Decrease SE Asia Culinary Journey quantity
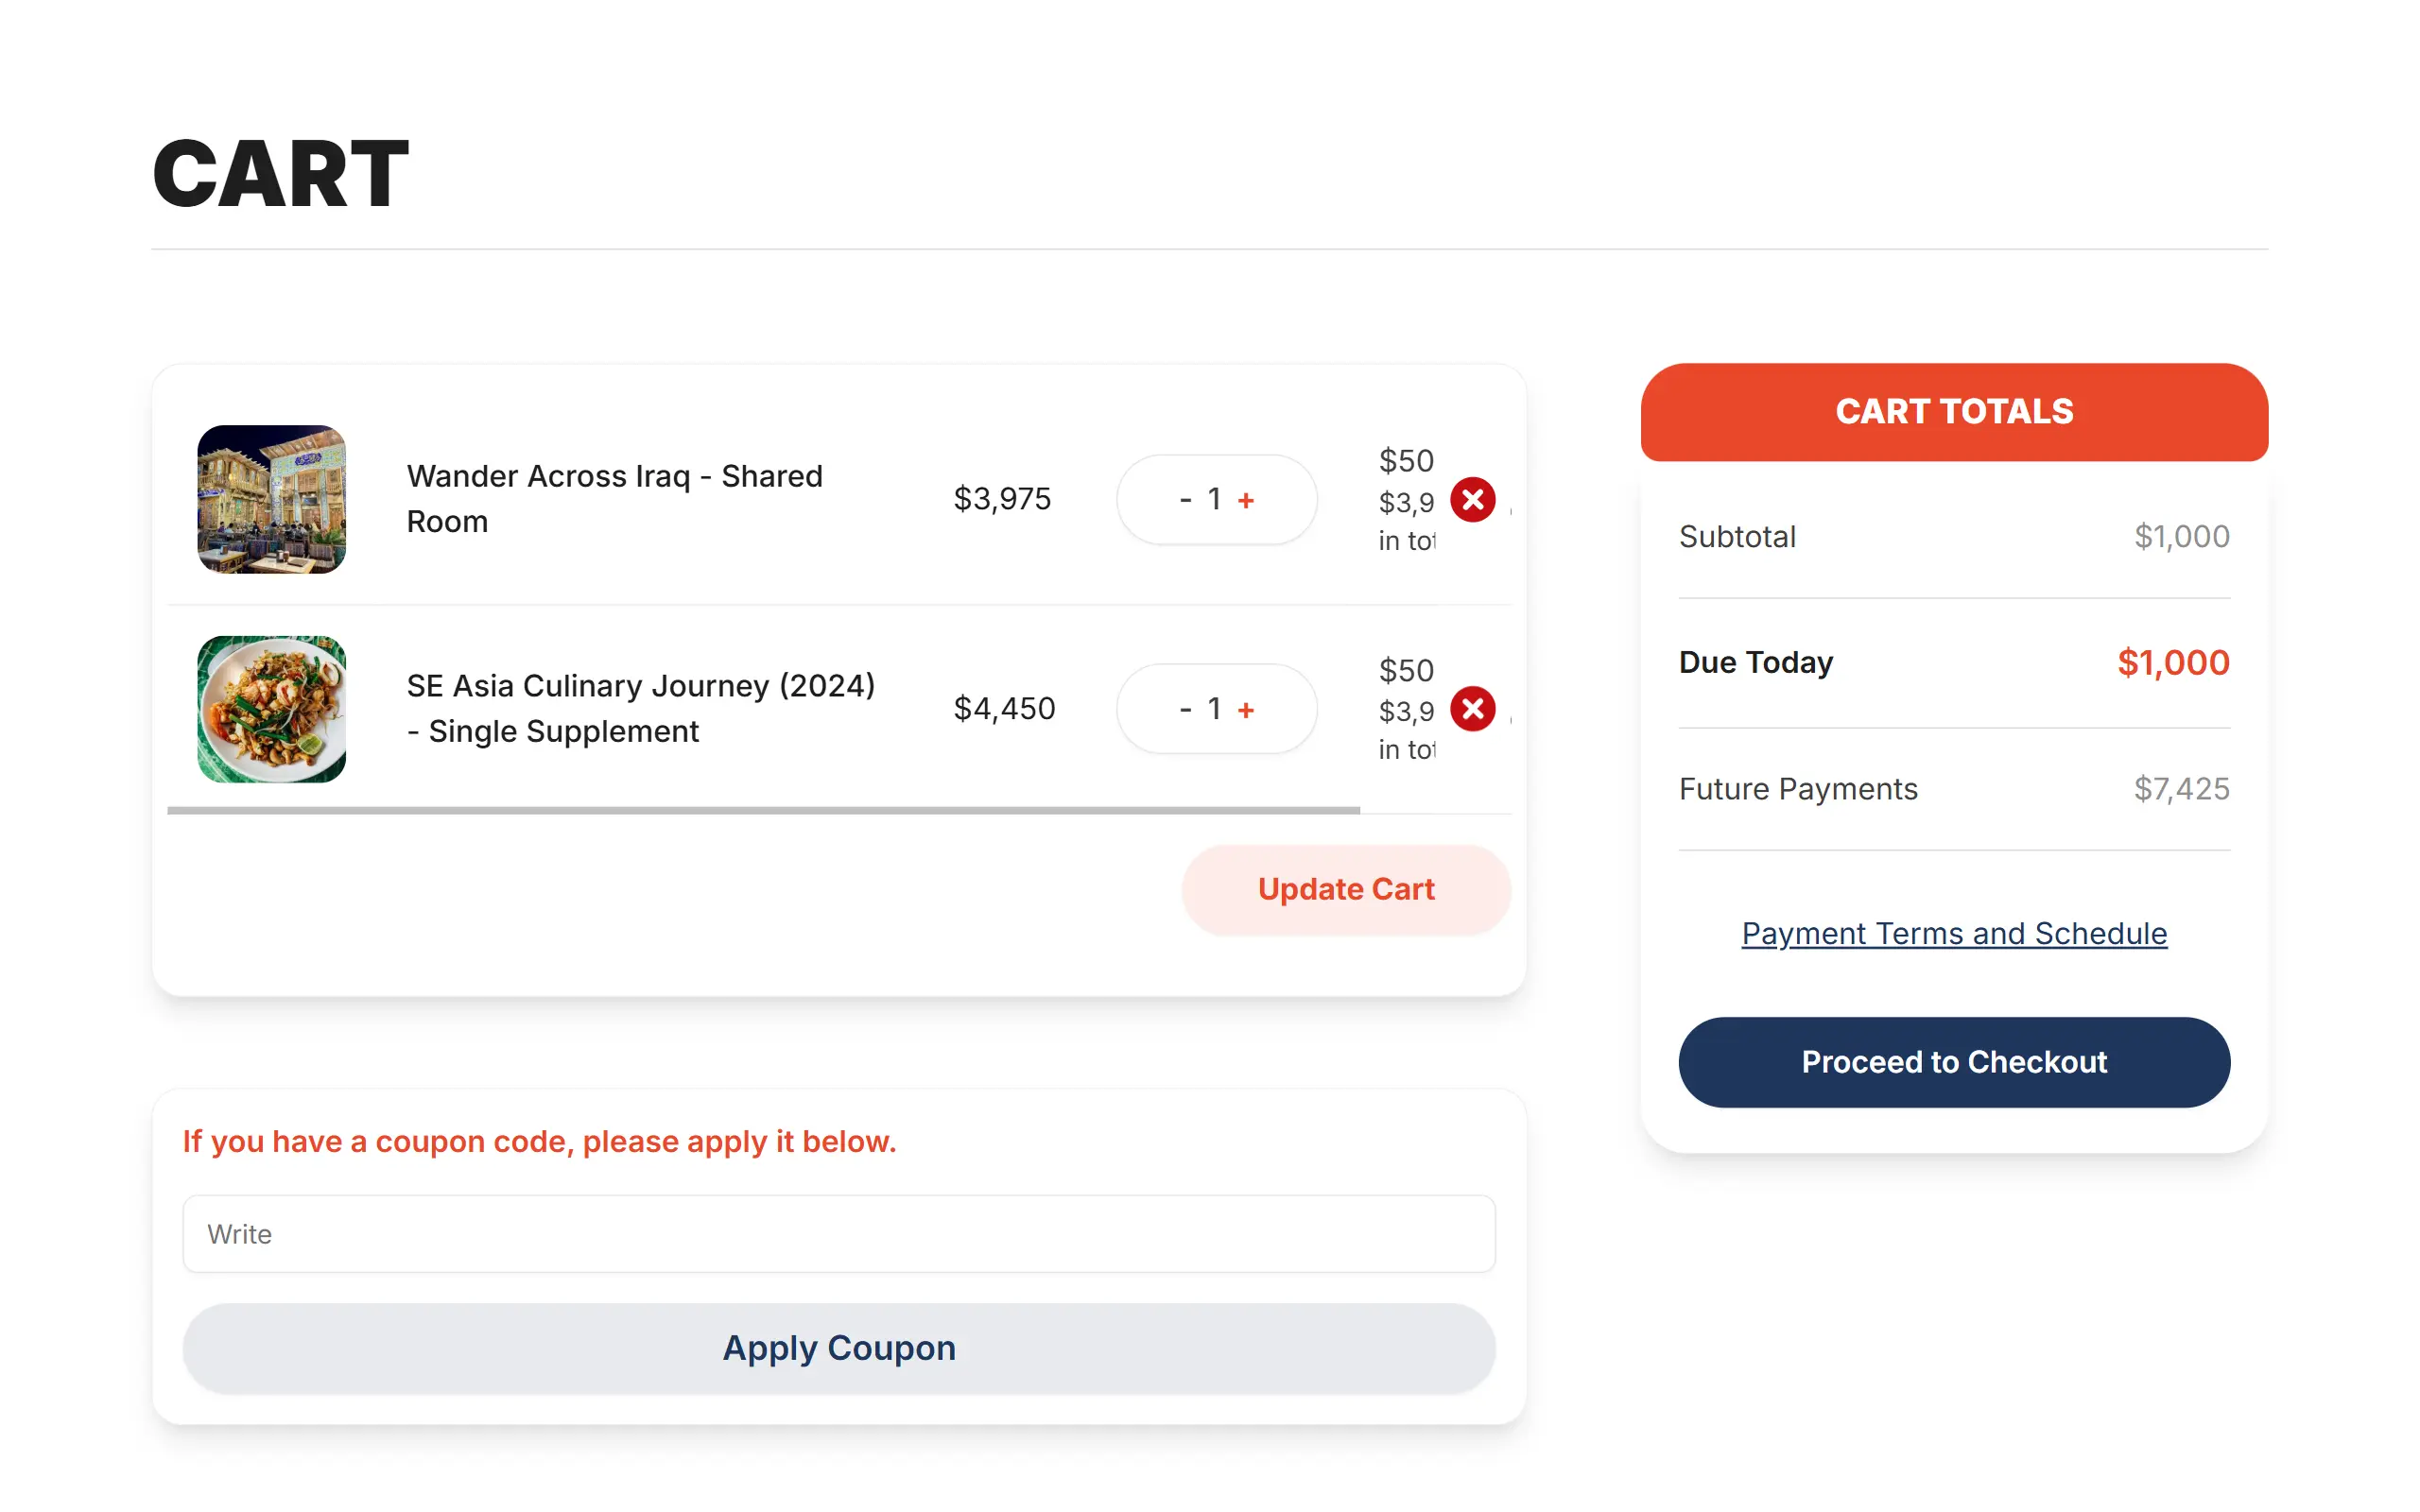Viewport: 2420px width, 1512px height. coord(1185,709)
